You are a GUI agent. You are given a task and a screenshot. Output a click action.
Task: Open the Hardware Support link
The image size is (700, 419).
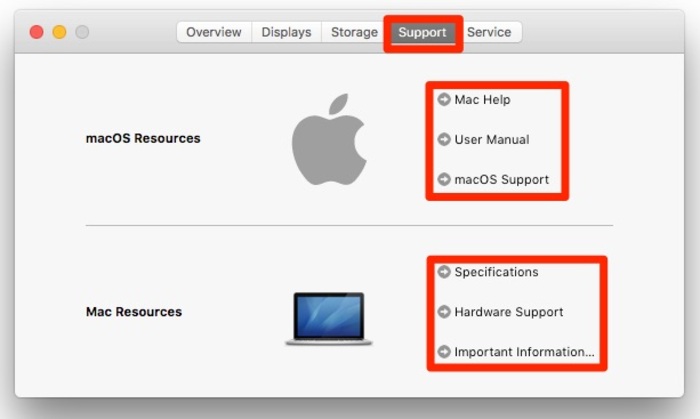click(x=509, y=312)
